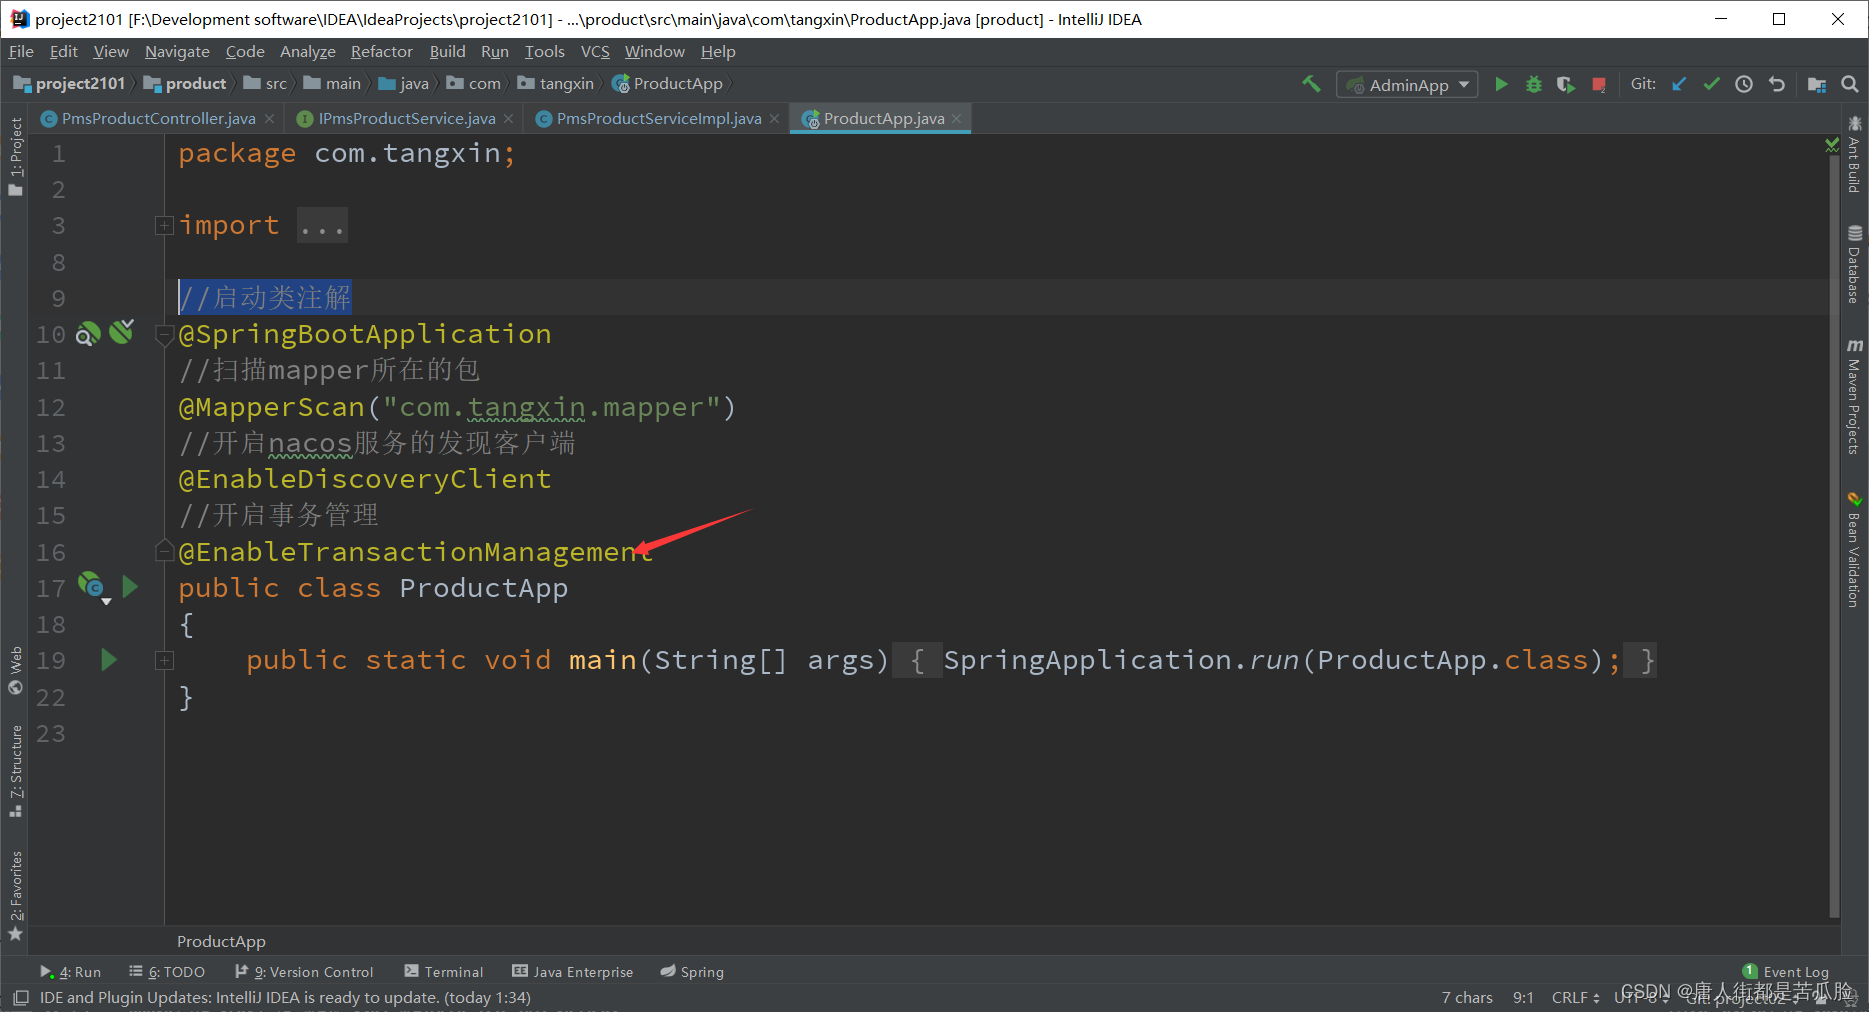Click tangxin package in navigation breadcrumb

coord(556,84)
